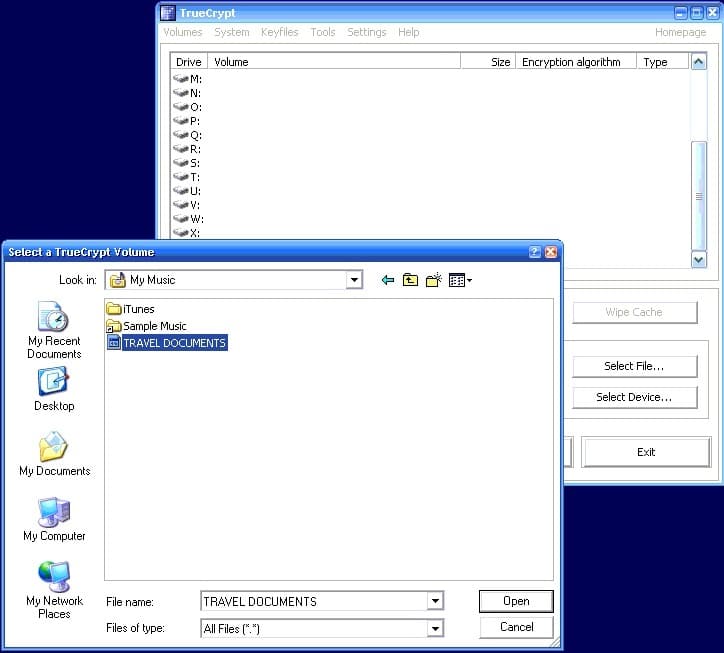
Task: Go up one folder level
Action: point(410,280)
